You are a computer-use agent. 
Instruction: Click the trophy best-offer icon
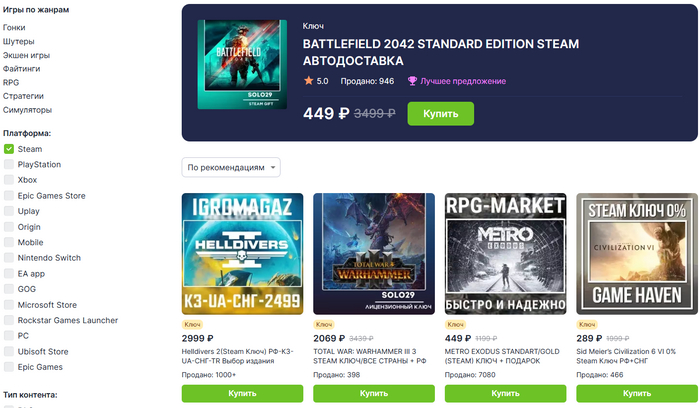coord(412,81)
